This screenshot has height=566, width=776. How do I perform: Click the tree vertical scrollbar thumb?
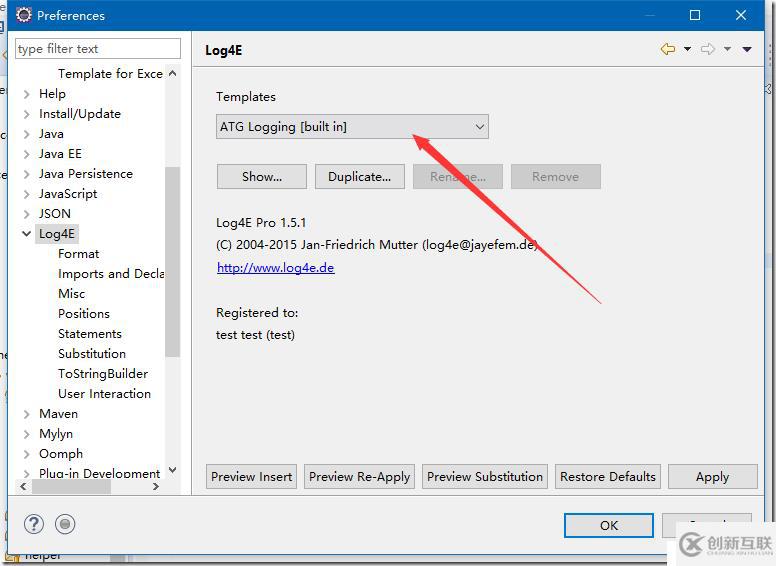coord(172,262)
